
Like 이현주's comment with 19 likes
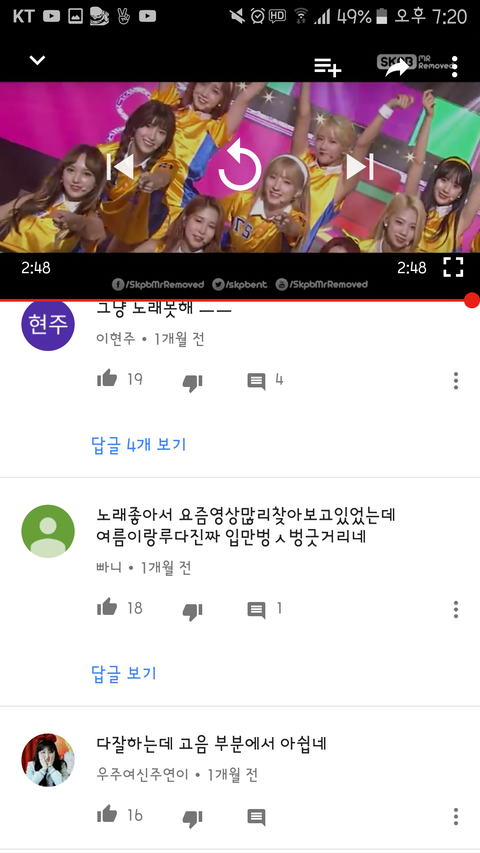tap(107, 379)
